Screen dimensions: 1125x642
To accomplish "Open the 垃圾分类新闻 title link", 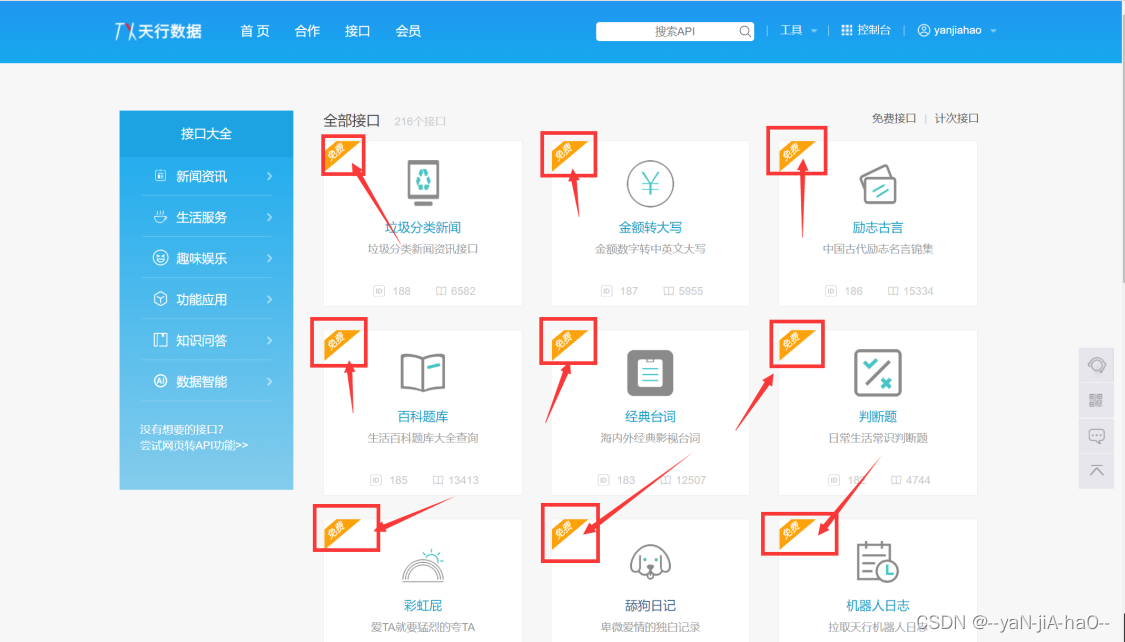I will [x=423, y=227].
